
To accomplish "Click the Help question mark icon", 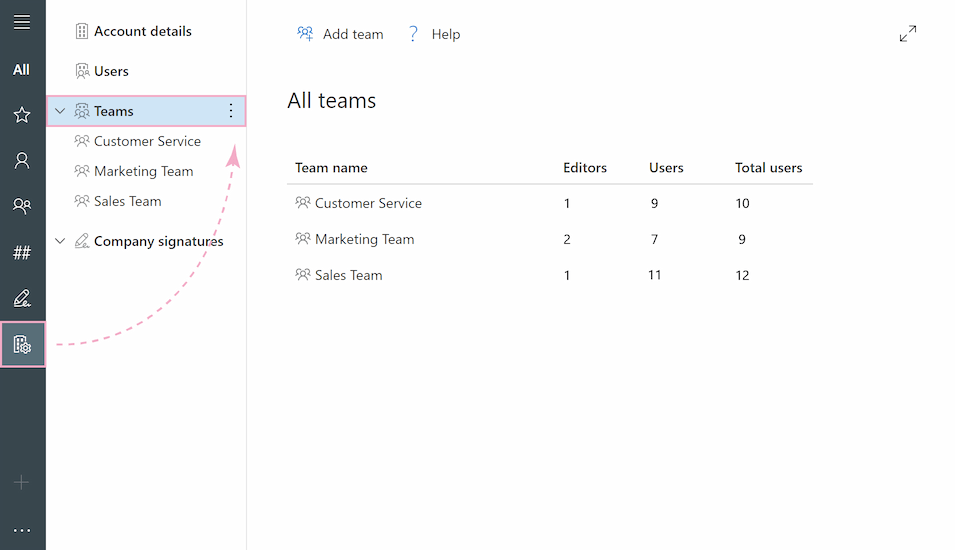I will coord(413,33).
